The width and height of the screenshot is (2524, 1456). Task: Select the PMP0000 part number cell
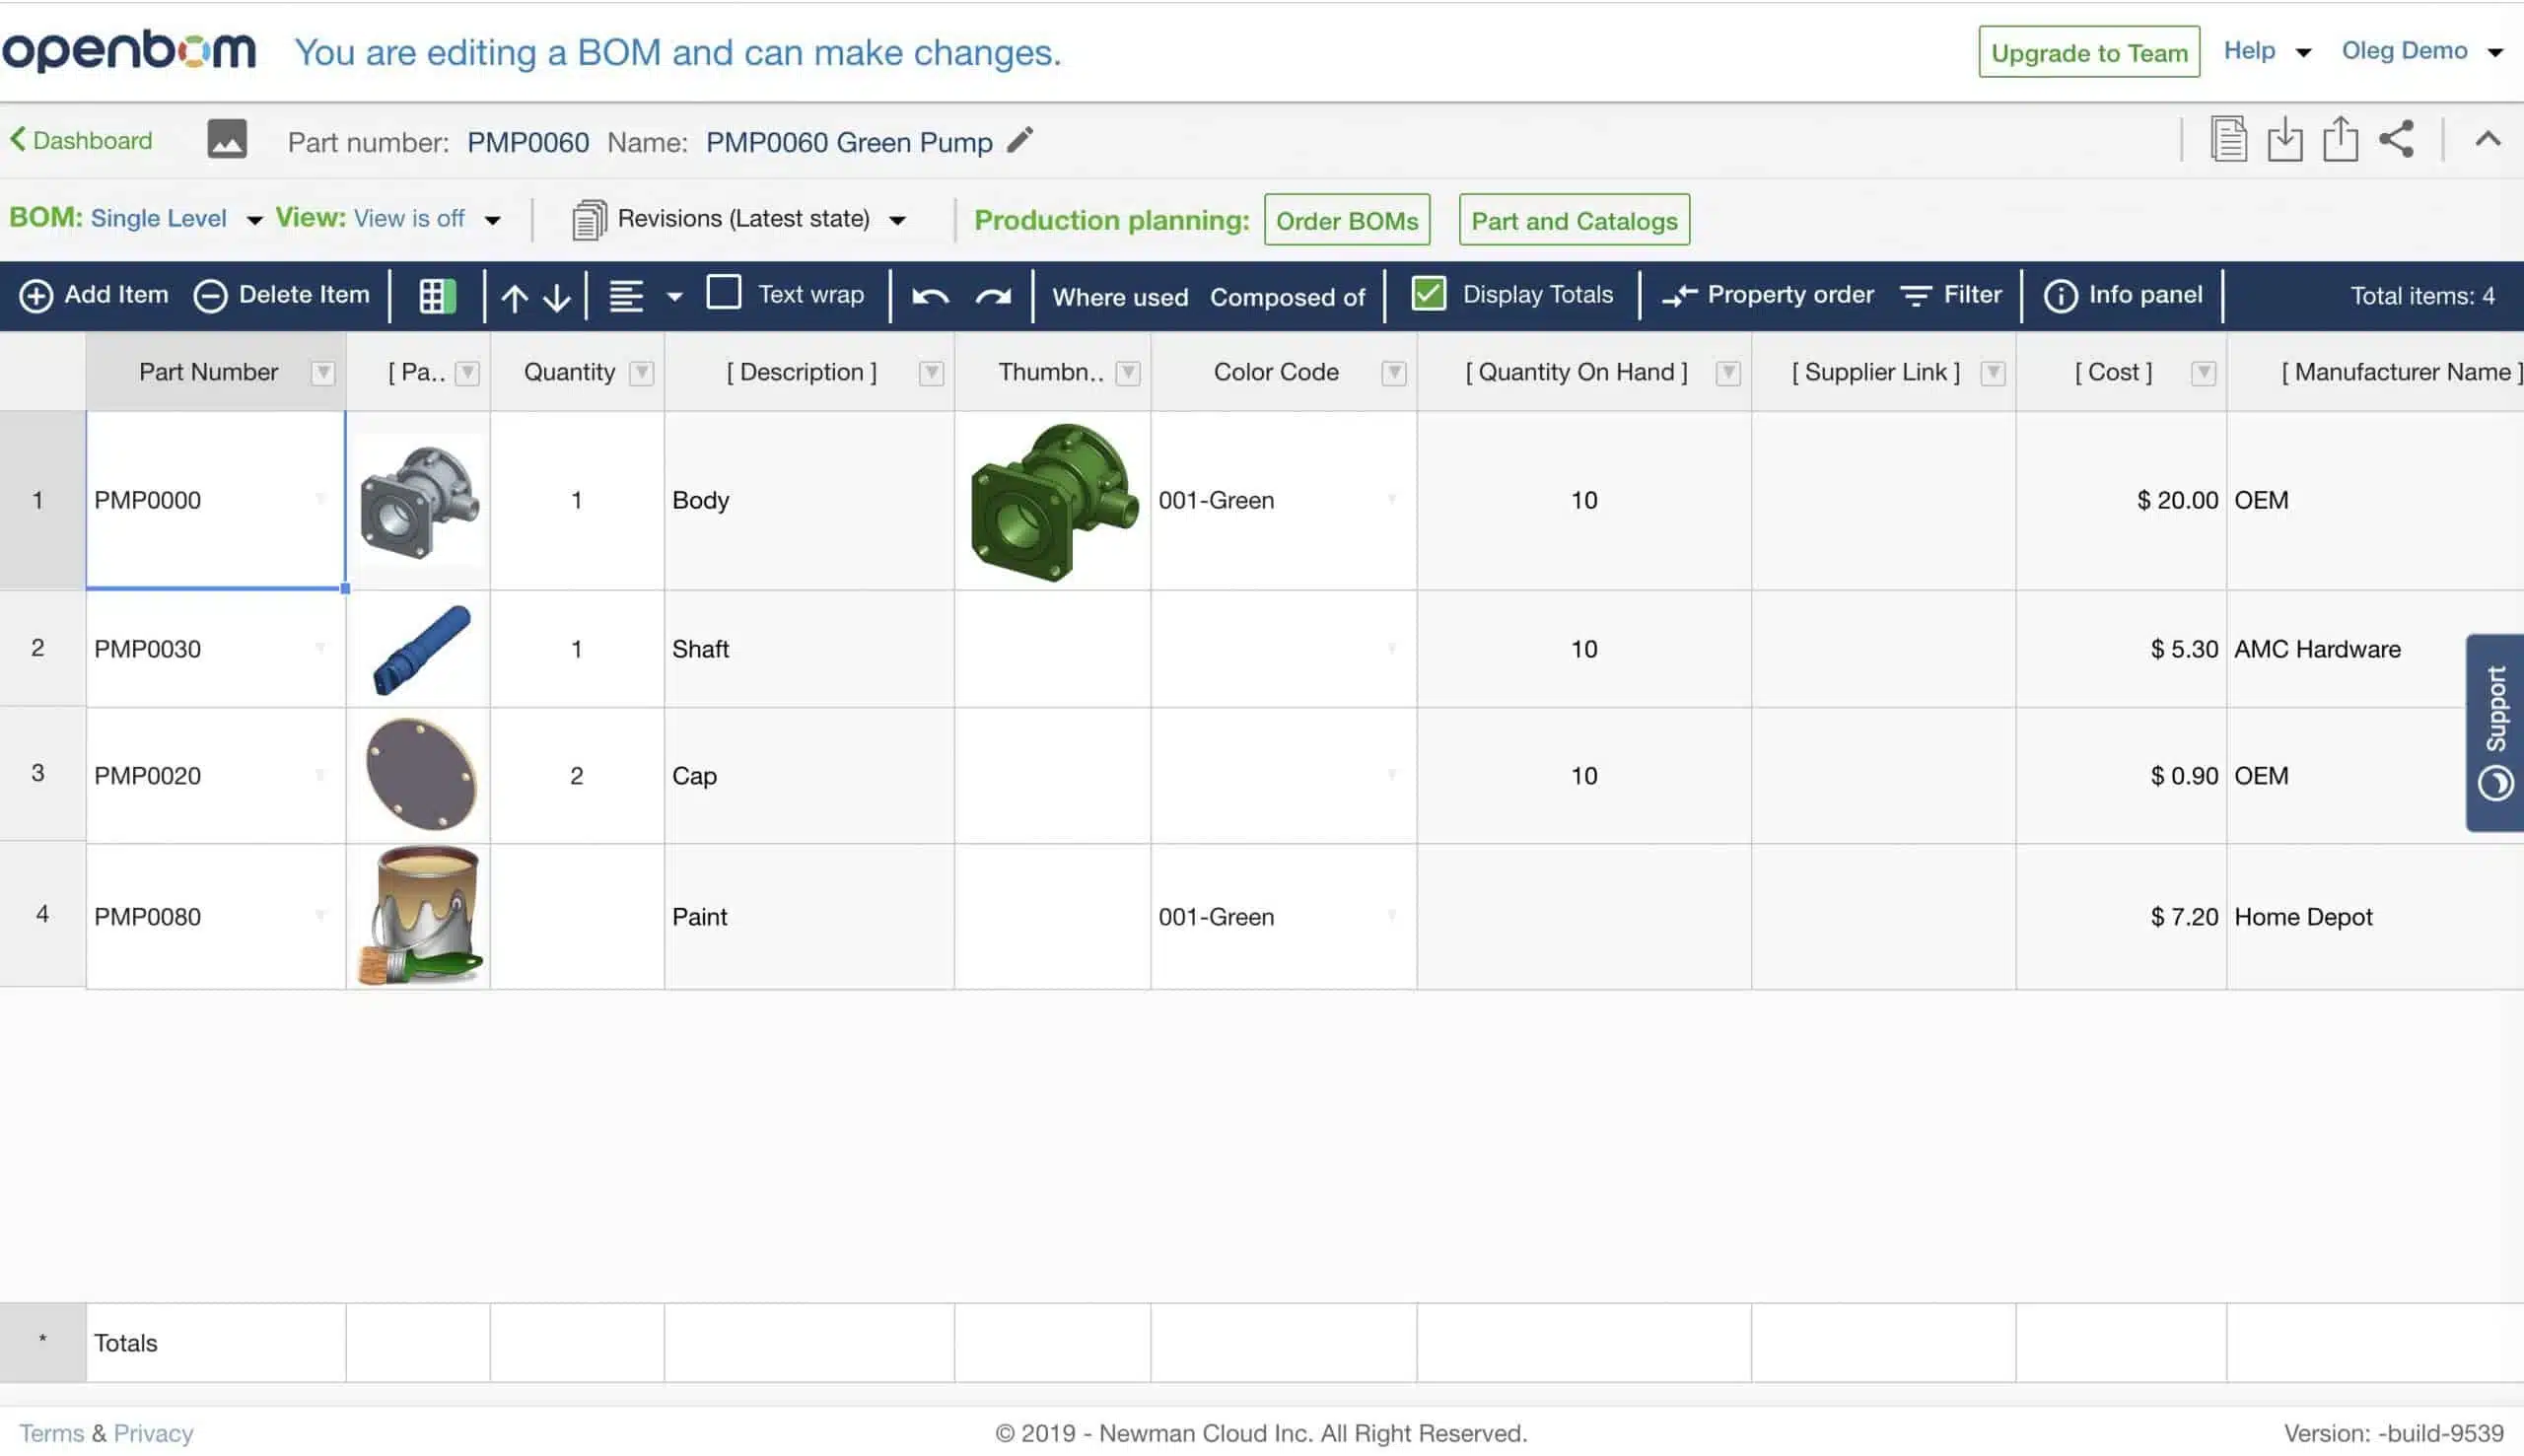coord(216,500)
